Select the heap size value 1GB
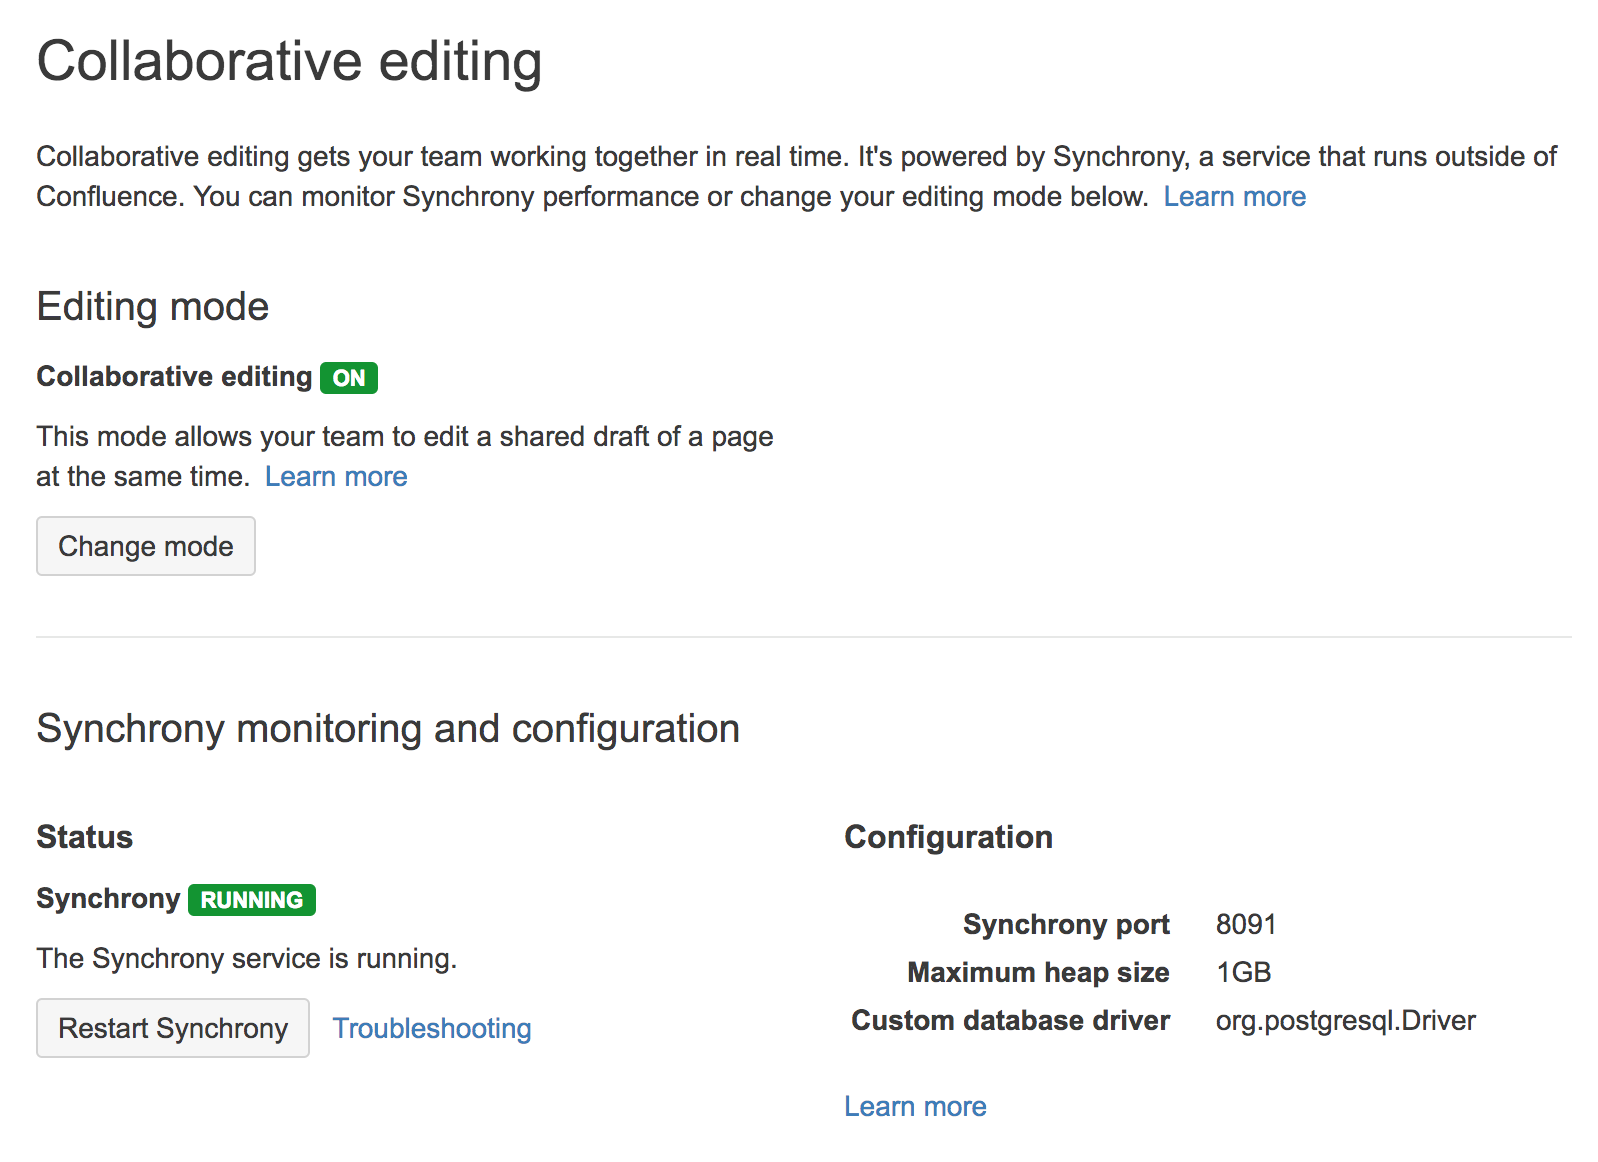Screen dimensions: 1598x1162 pos(1244,972)
